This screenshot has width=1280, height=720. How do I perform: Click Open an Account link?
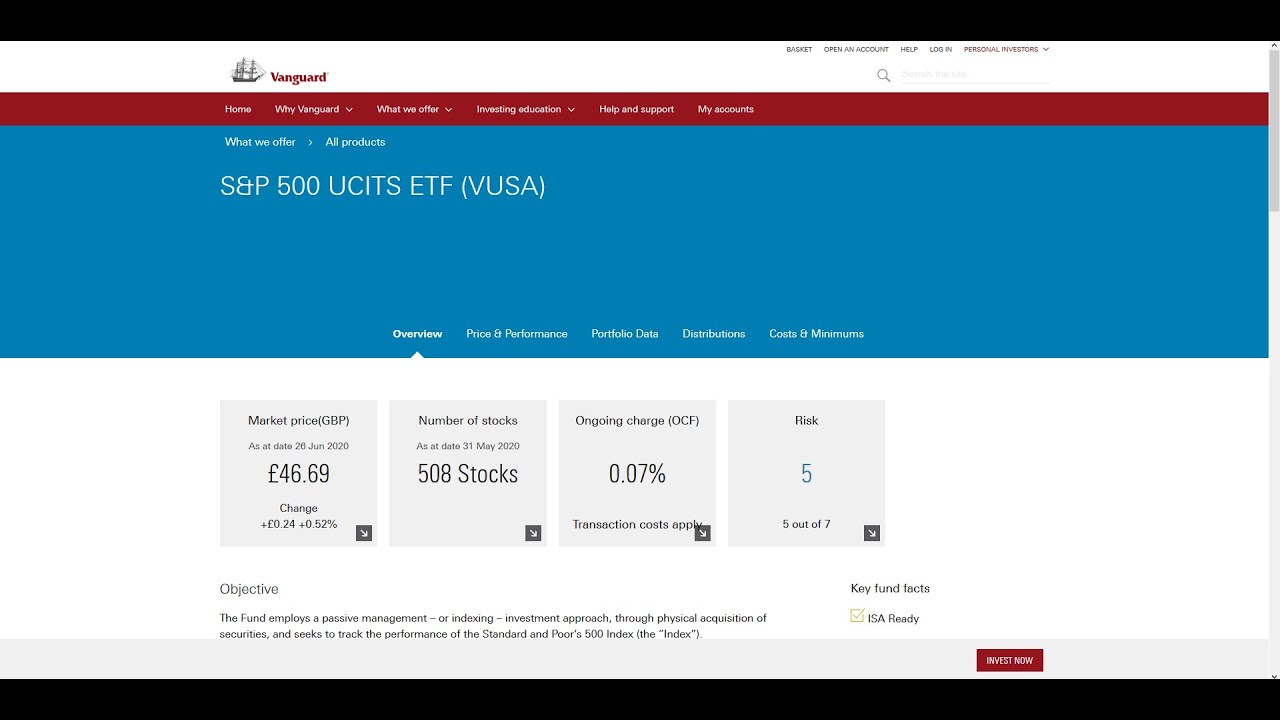[x=856, y=49]
